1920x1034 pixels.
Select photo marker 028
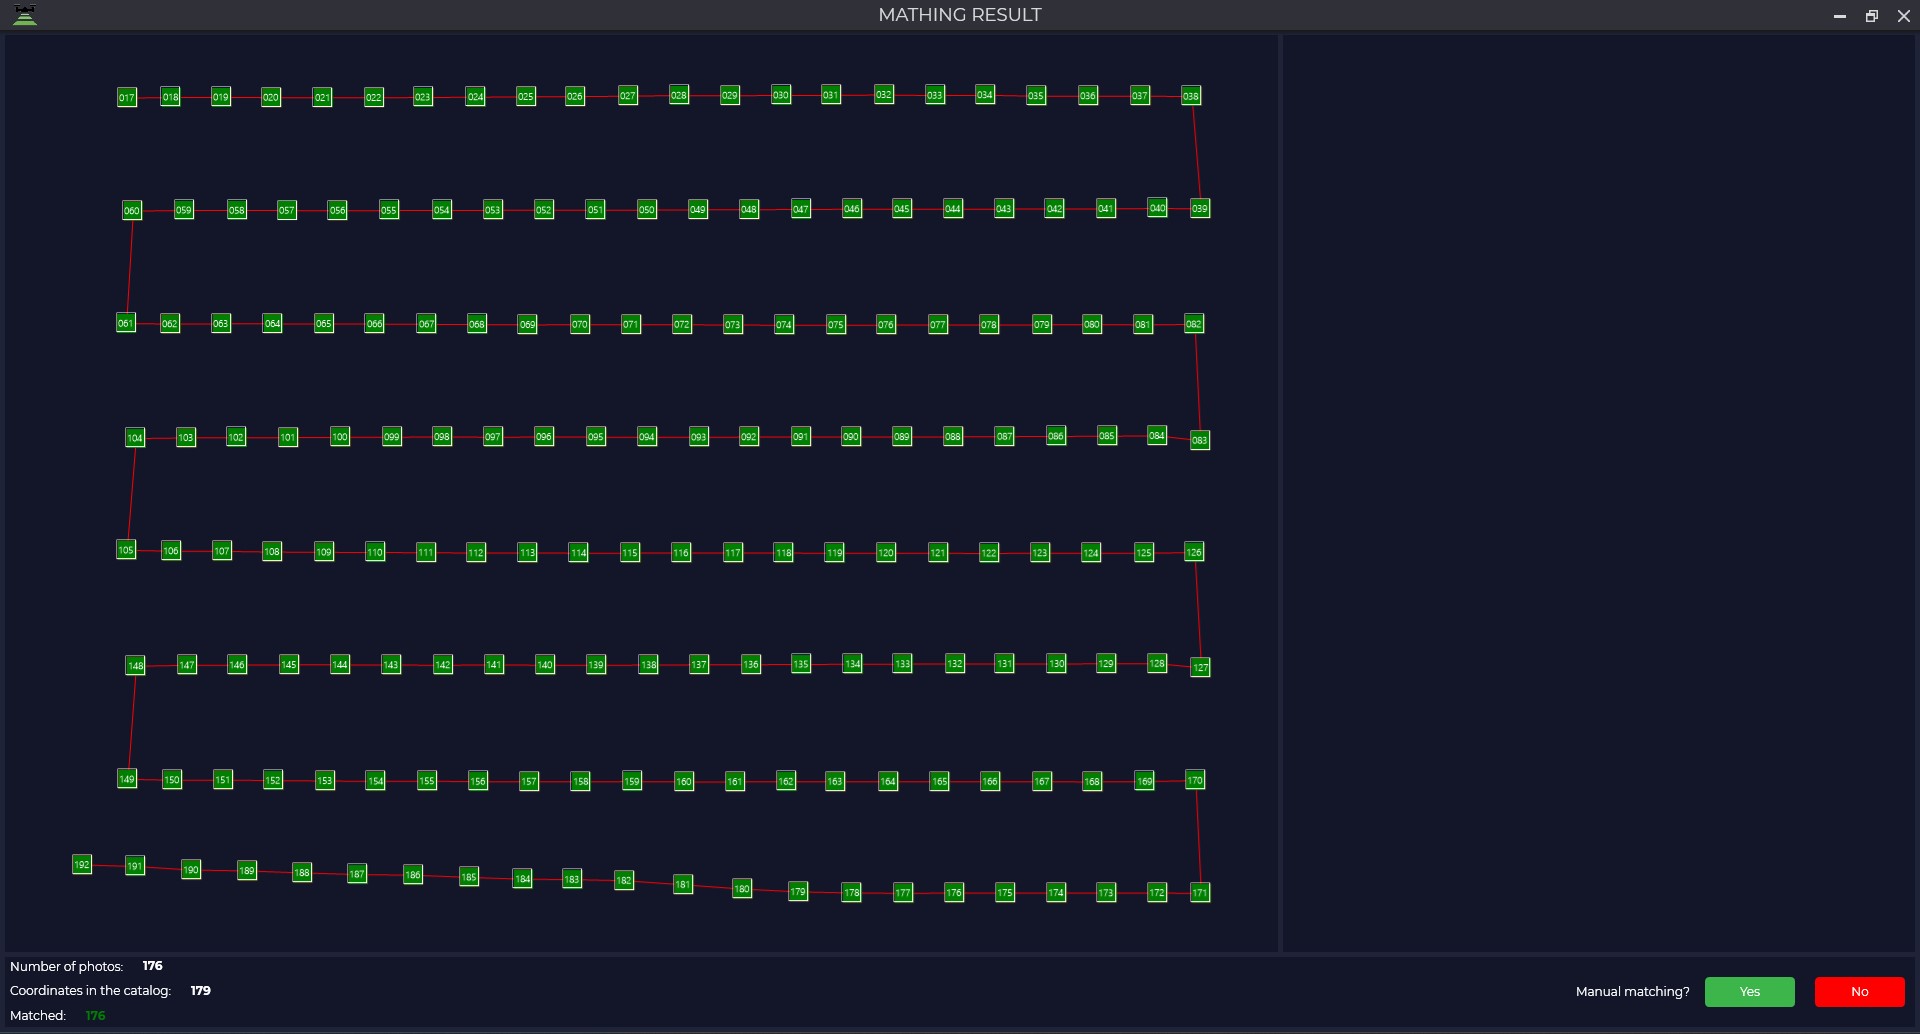(679, 95)
